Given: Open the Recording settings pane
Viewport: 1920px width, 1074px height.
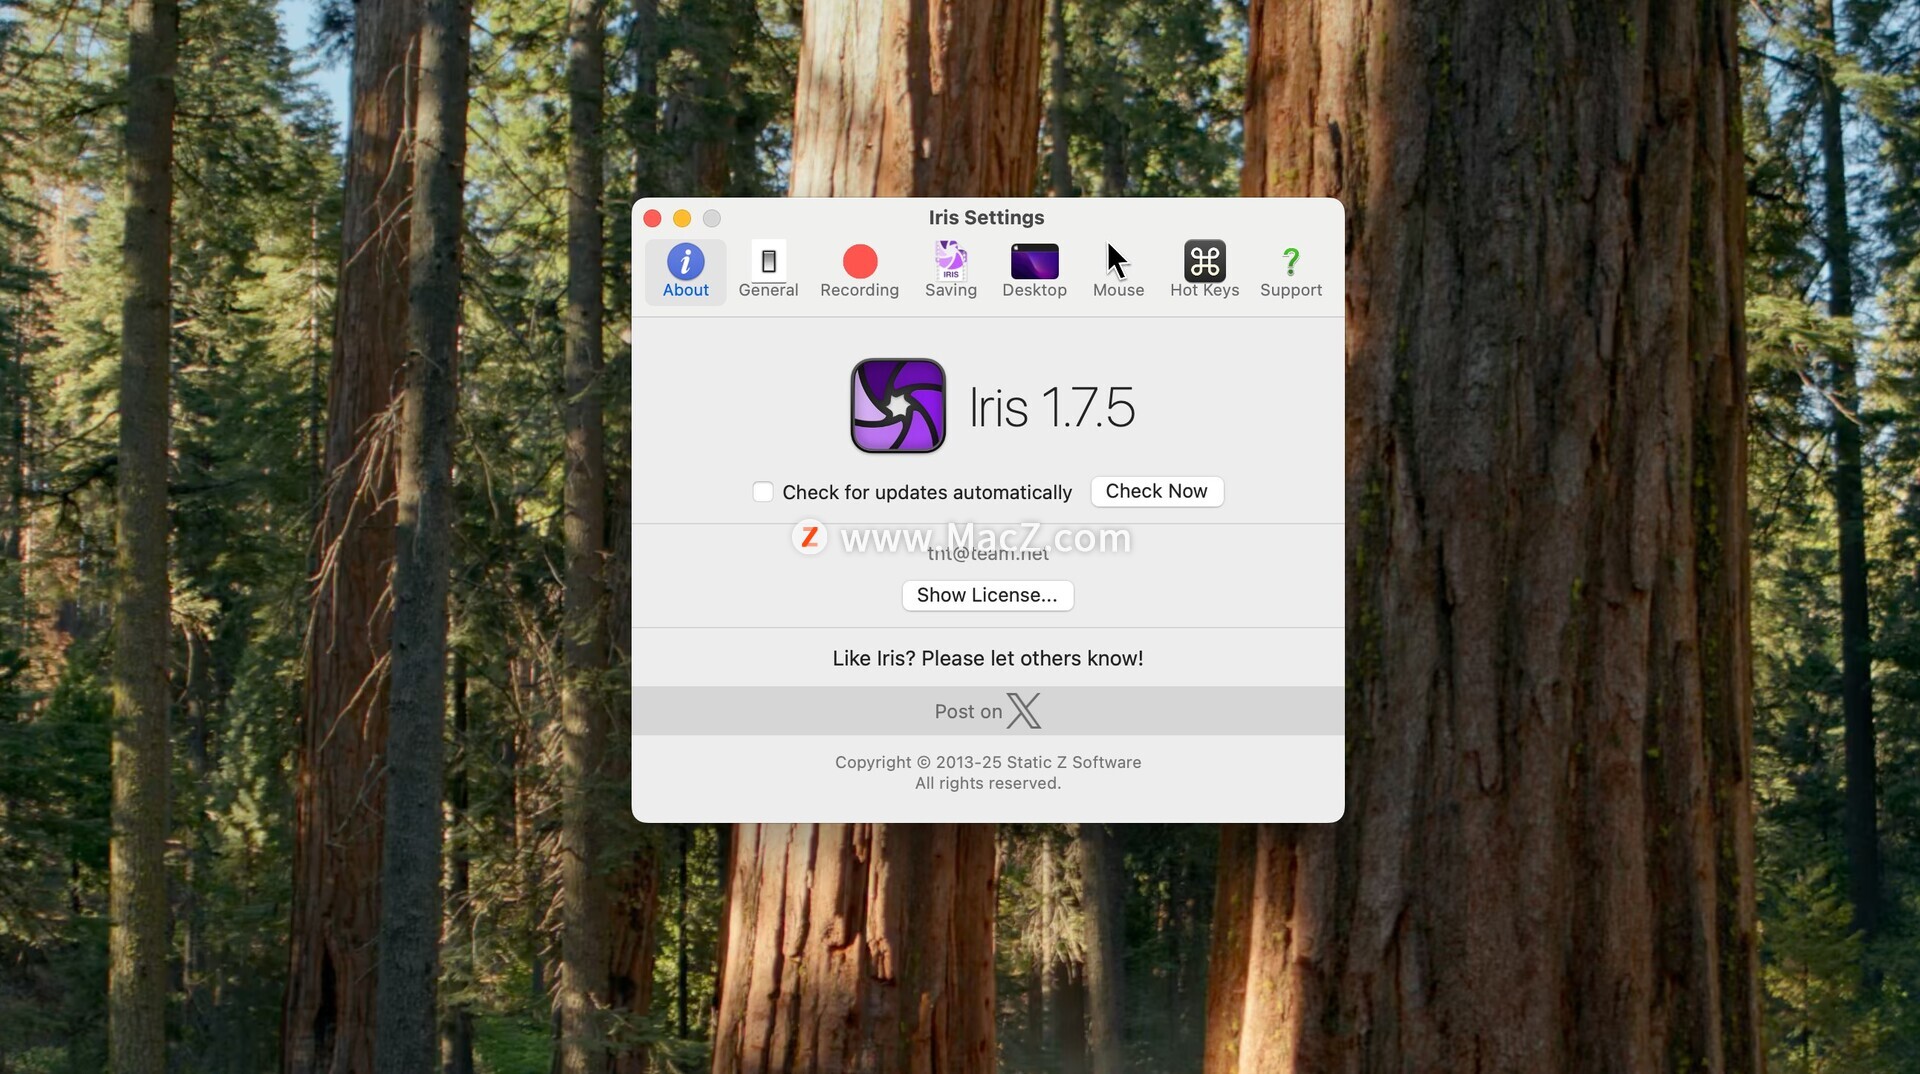Looking at the screenshot, I should [x=859, y=271].
